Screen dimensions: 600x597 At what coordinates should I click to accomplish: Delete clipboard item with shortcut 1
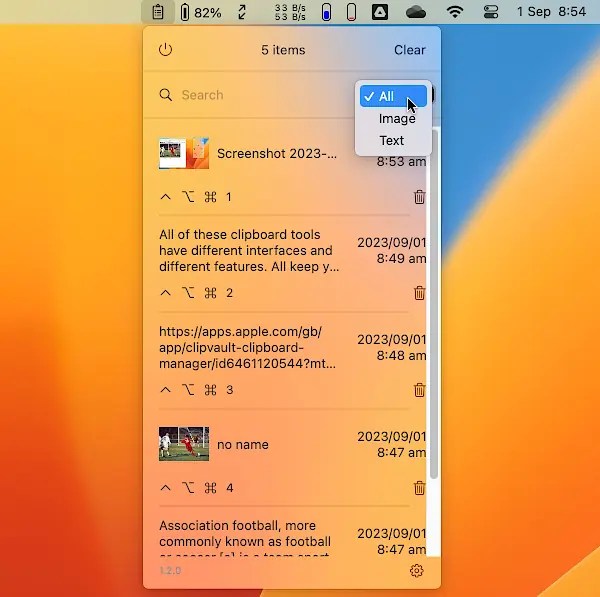(x=419, y=197)
